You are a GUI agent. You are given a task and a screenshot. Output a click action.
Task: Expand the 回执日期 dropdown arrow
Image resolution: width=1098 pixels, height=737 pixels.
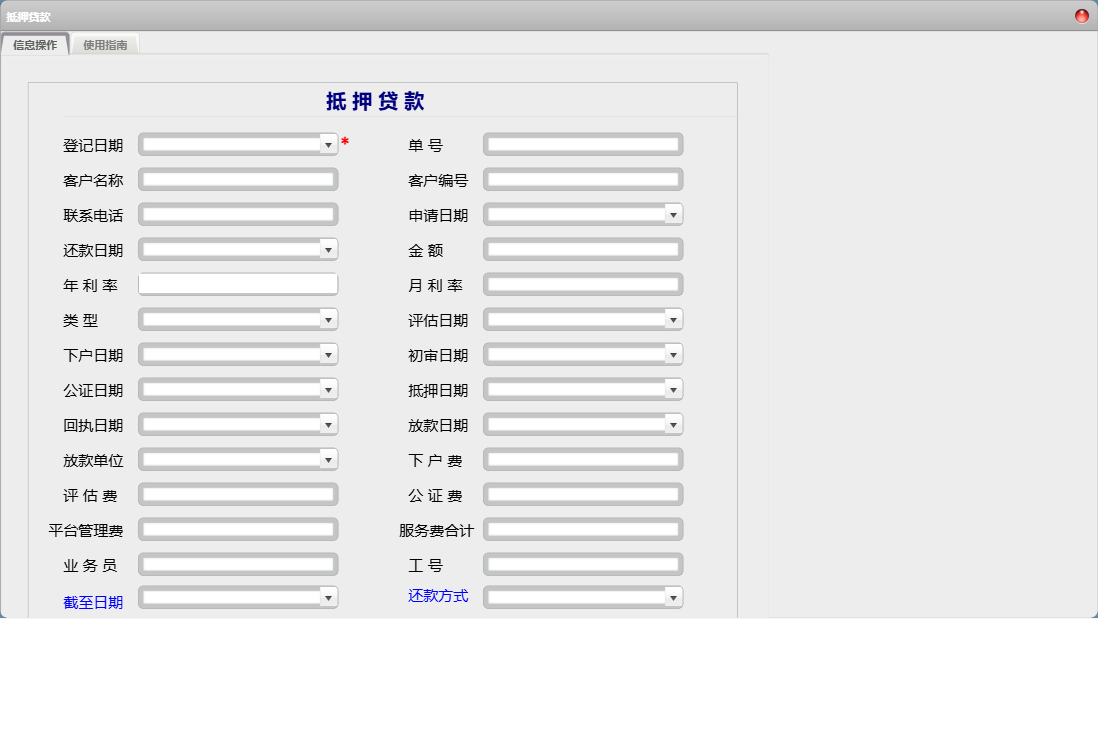[x=328, y=425]
